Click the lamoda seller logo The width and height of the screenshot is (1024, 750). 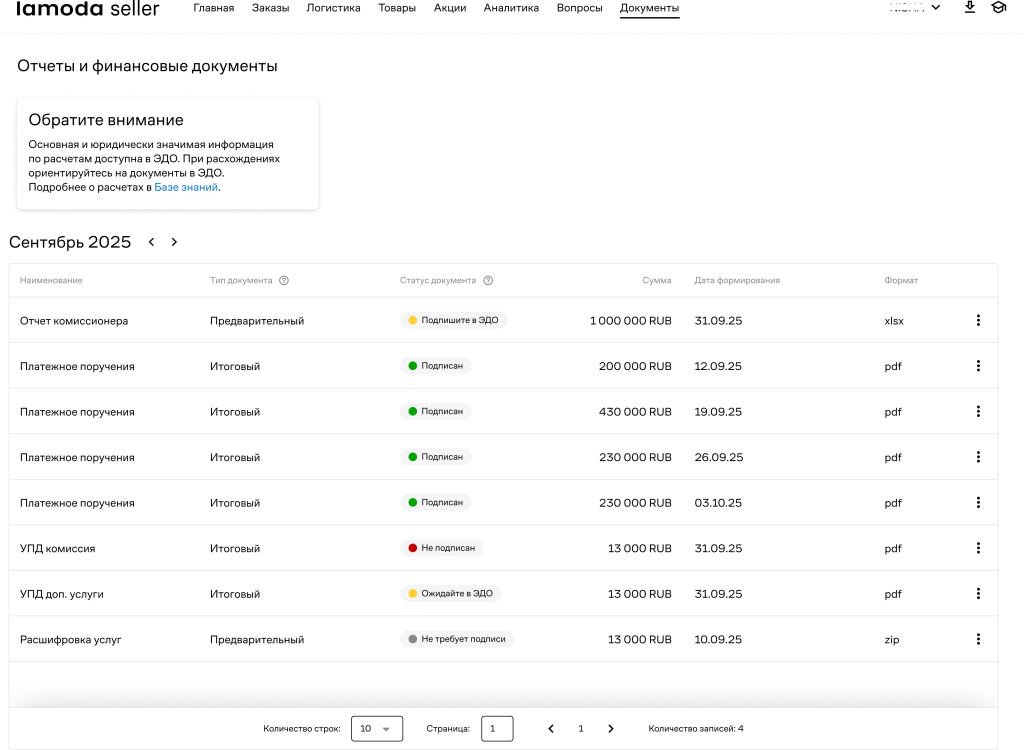(88, 8)
